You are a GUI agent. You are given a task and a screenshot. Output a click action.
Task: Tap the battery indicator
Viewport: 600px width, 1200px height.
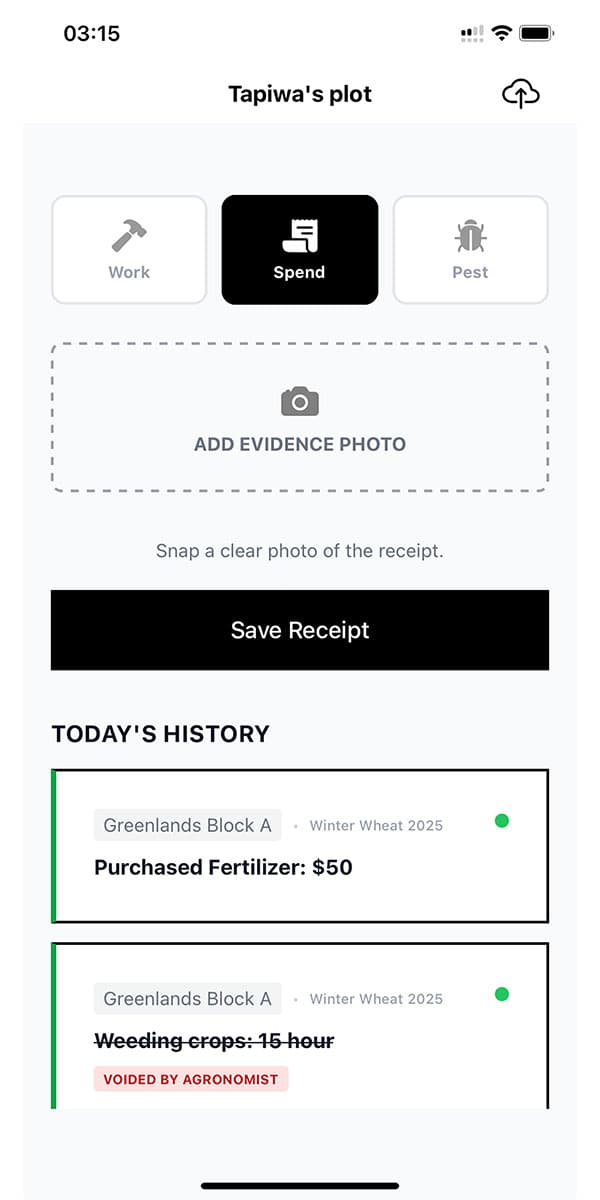(x=537, y=31)
